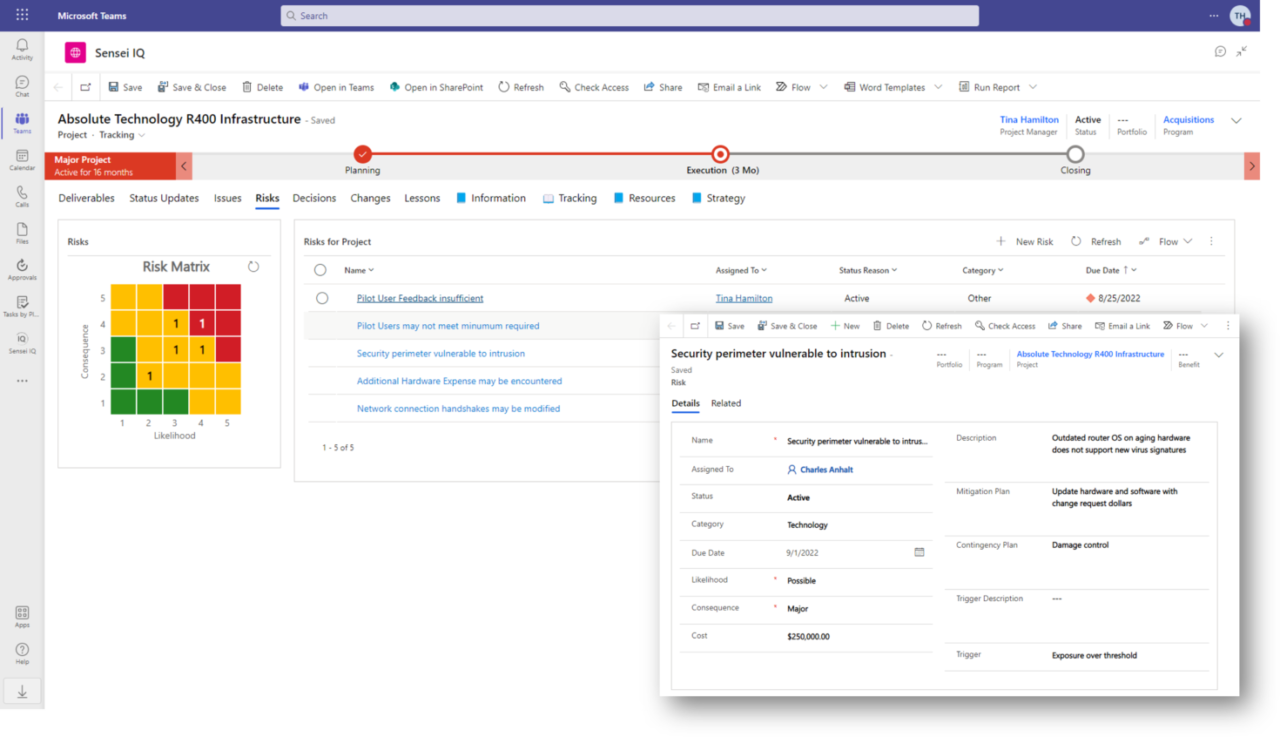The width and height of the screenshot is (1280, 737).
Task: Show more apps ellipsis in the sidebar
Action: [22, 381]
